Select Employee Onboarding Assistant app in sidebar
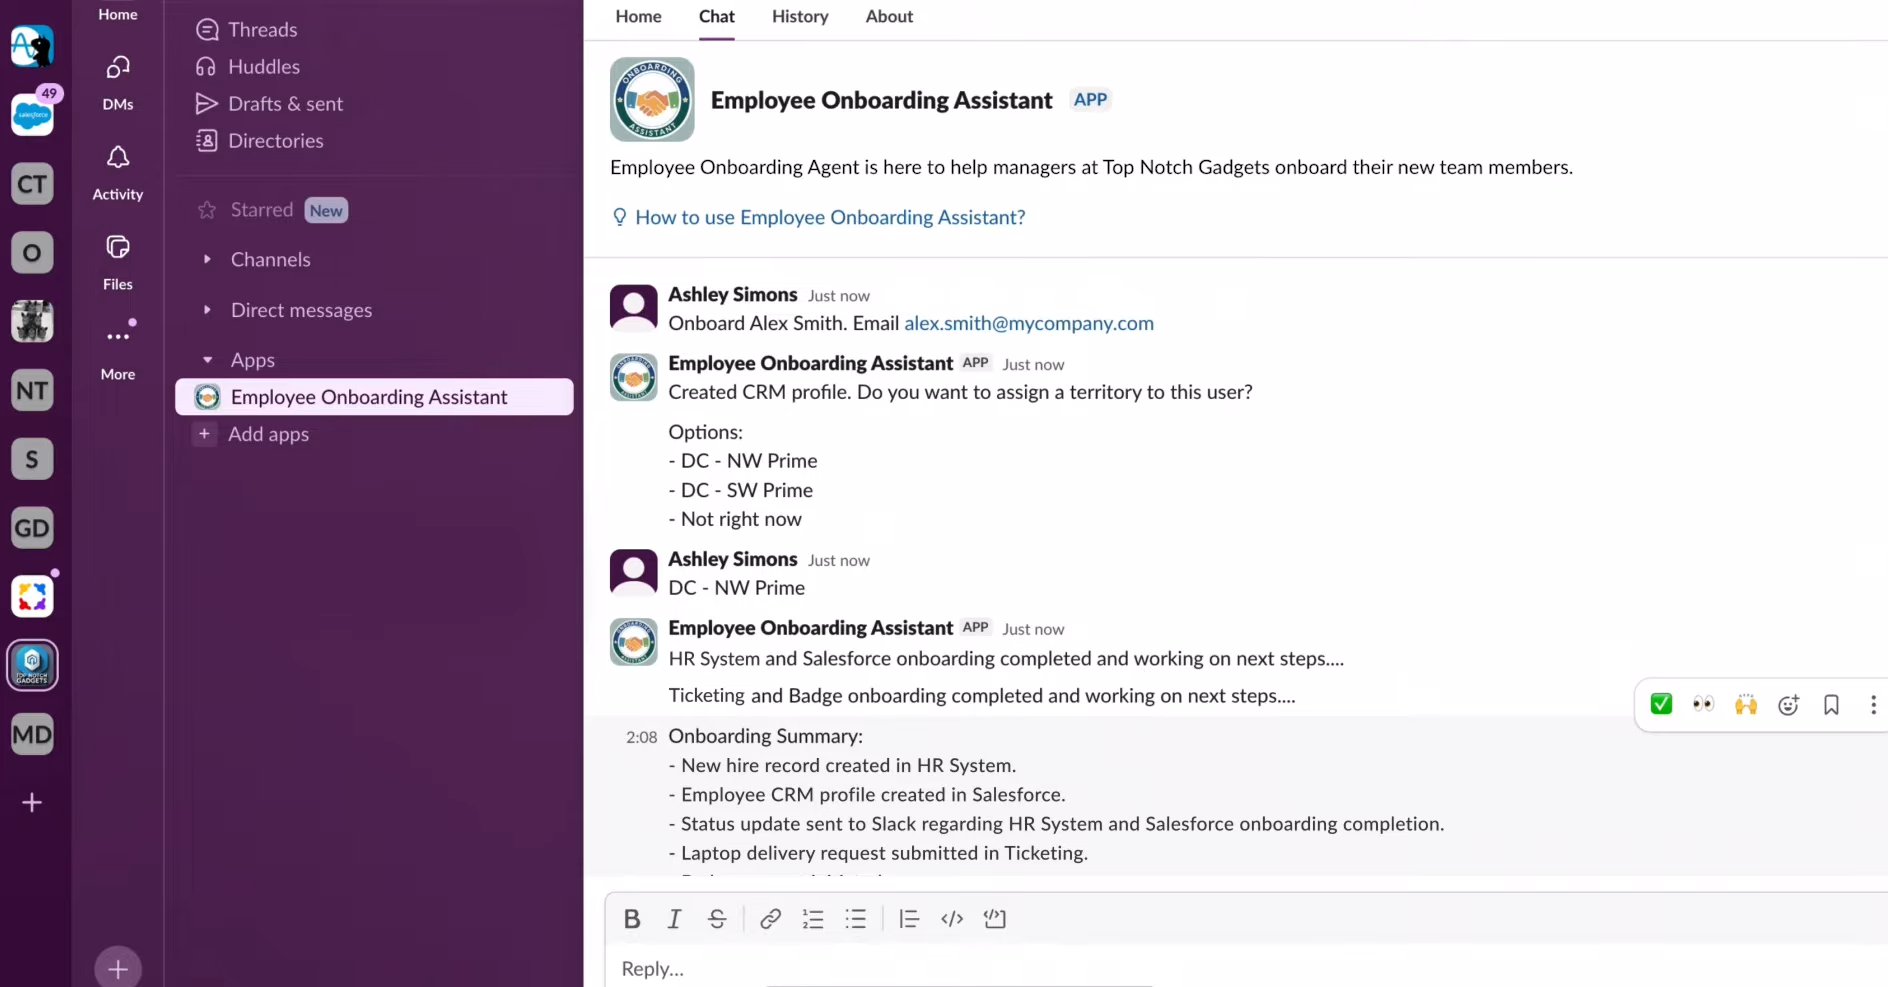Screen dimensions: 1888x987 (374, 397)
